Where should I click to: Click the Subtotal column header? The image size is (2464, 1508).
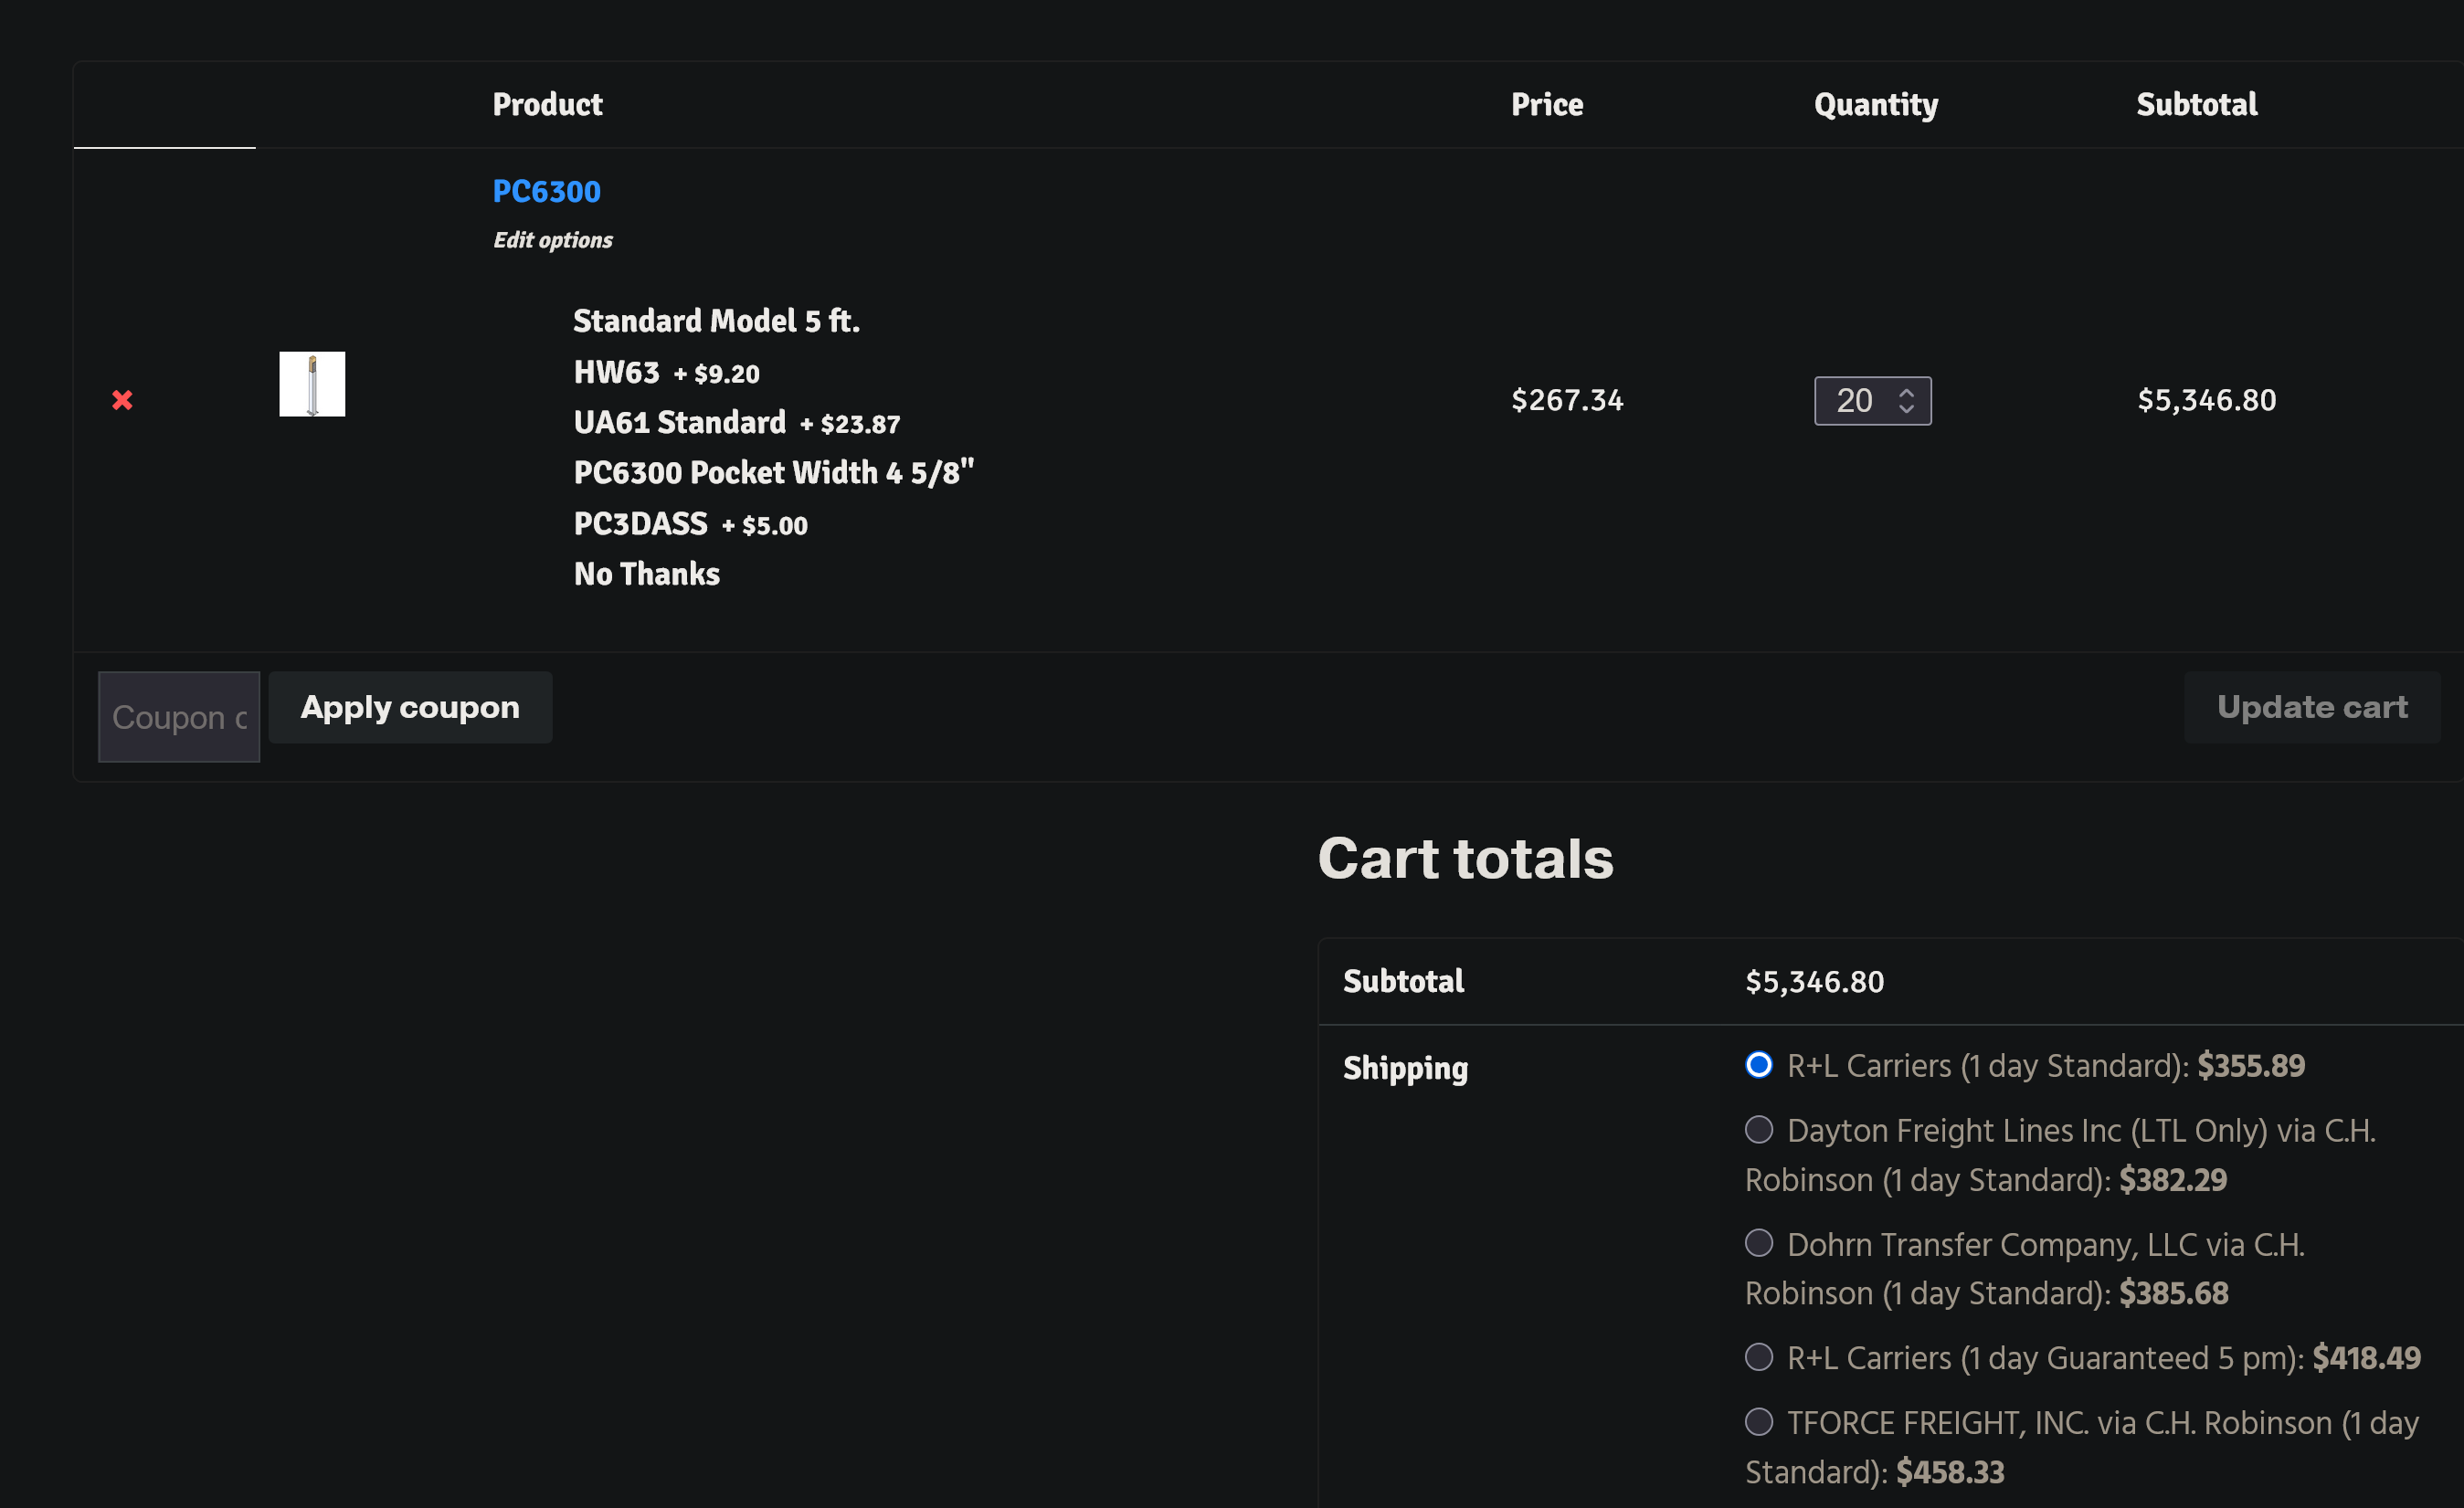point(2196,105)
